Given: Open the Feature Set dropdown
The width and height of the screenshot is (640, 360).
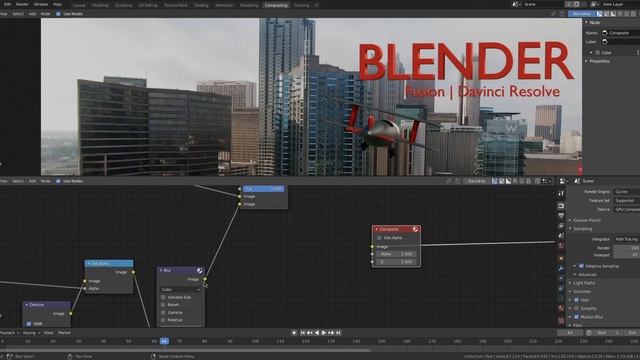Looking at the screenshot, I should pyautogui.click(x=627, y=200).
